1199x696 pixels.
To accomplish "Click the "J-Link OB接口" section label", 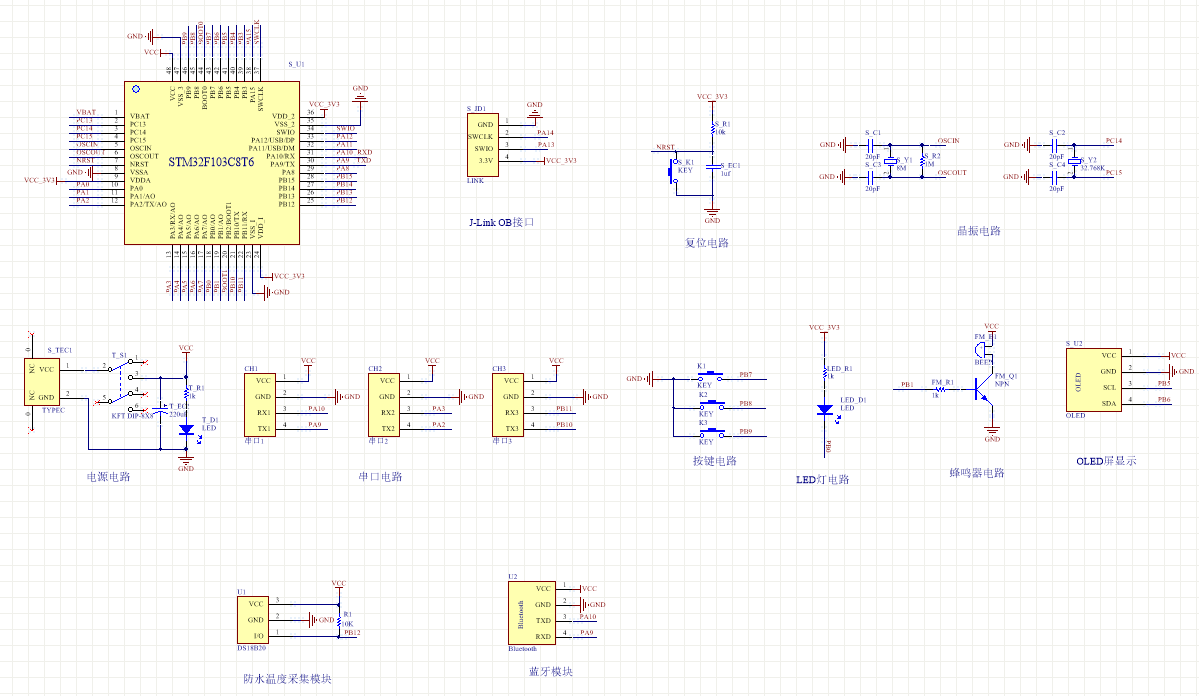I will pos(501,222).
